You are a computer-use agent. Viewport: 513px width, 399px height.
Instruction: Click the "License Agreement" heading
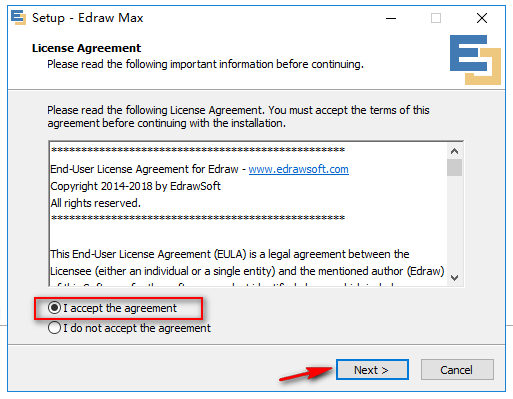pyautogui.click(x=87, y=48)
